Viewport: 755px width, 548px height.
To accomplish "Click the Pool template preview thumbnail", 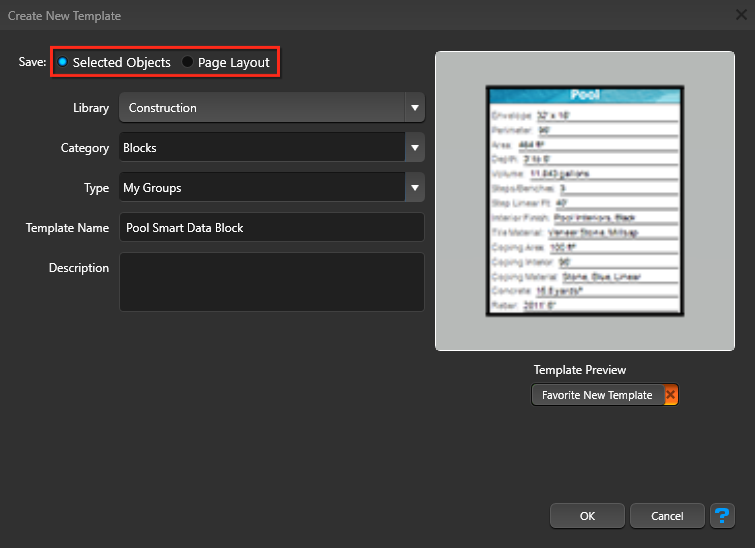I will [584, 202].
